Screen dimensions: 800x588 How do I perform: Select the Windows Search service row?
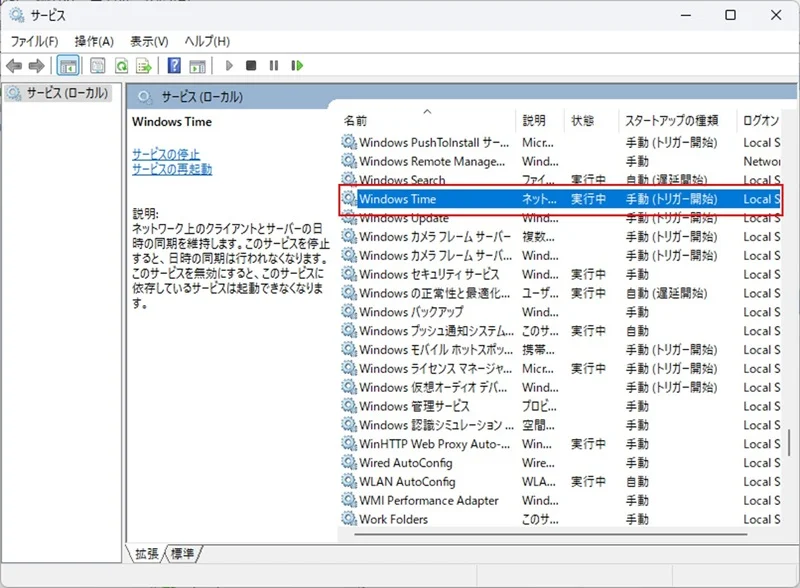click(x=405, y=180)
